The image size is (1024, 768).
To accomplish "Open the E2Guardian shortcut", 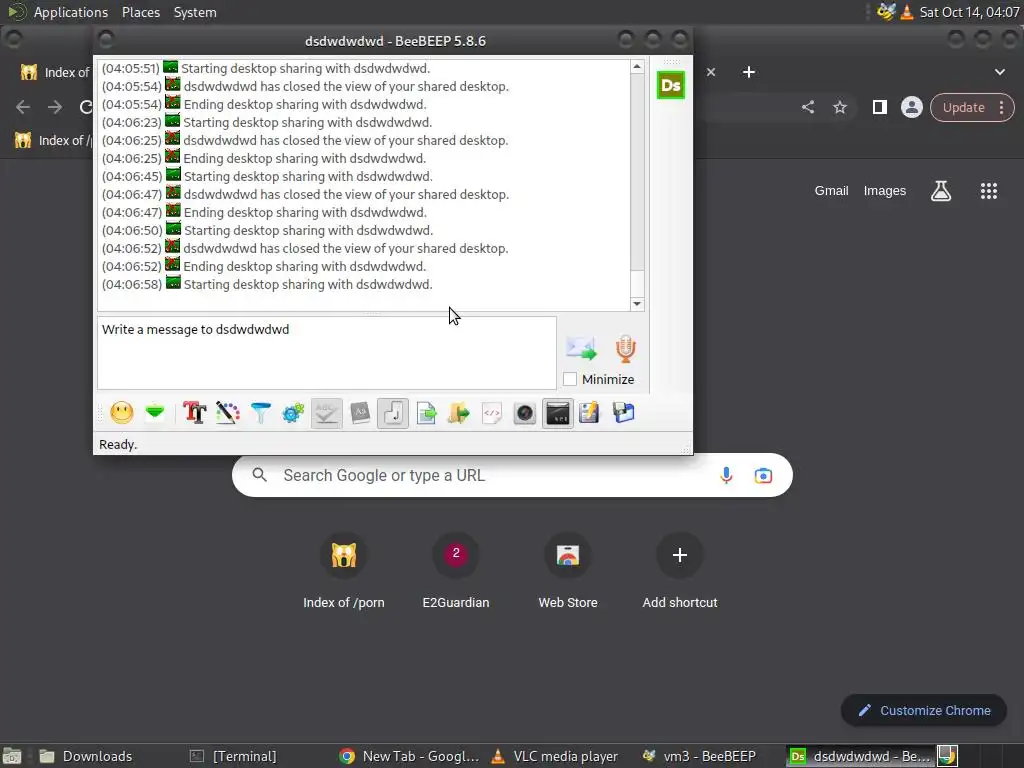I will 456,571.
